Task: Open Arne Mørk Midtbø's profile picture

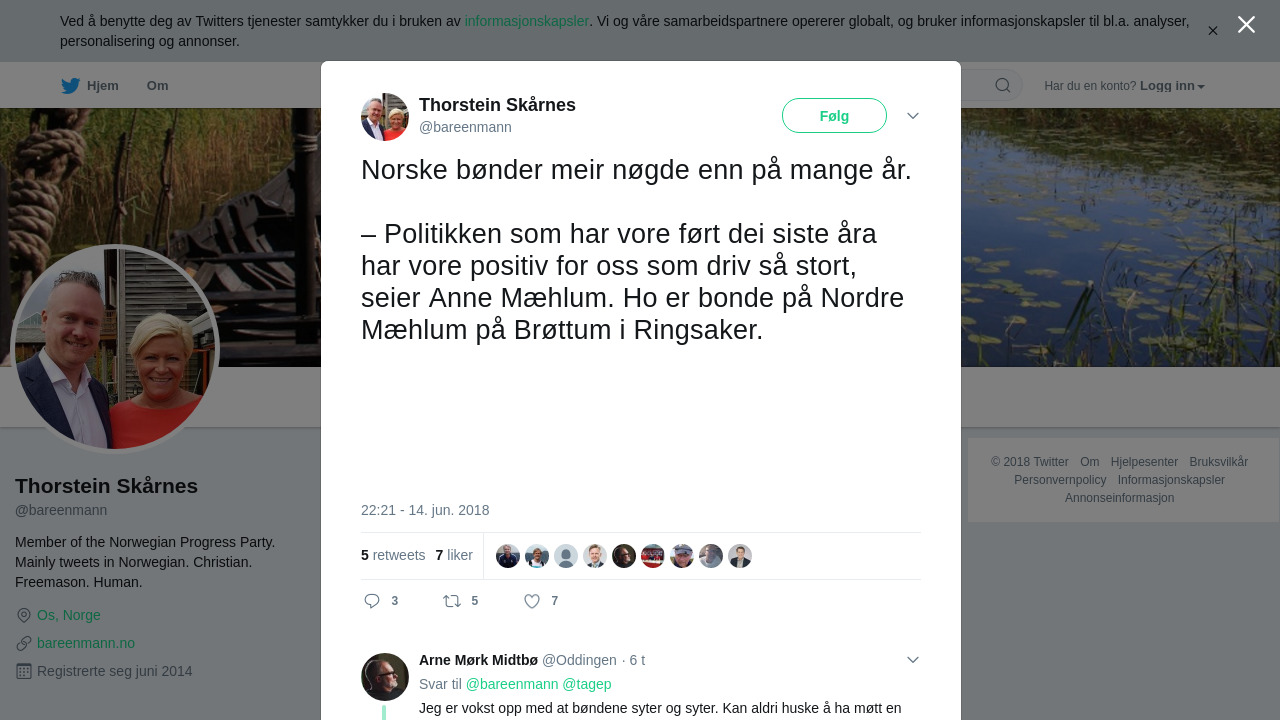Action: coord(385,677)
